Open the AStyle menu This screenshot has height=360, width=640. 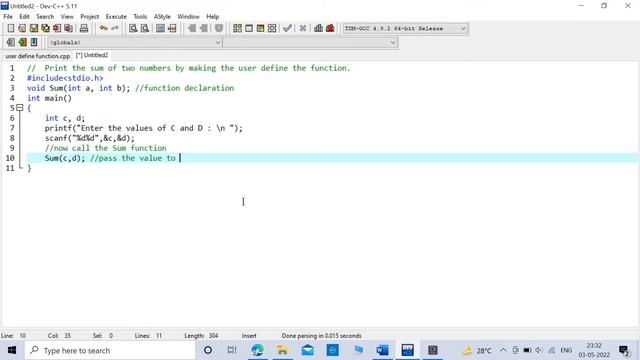pyautogui.click(x=162, y=17)
